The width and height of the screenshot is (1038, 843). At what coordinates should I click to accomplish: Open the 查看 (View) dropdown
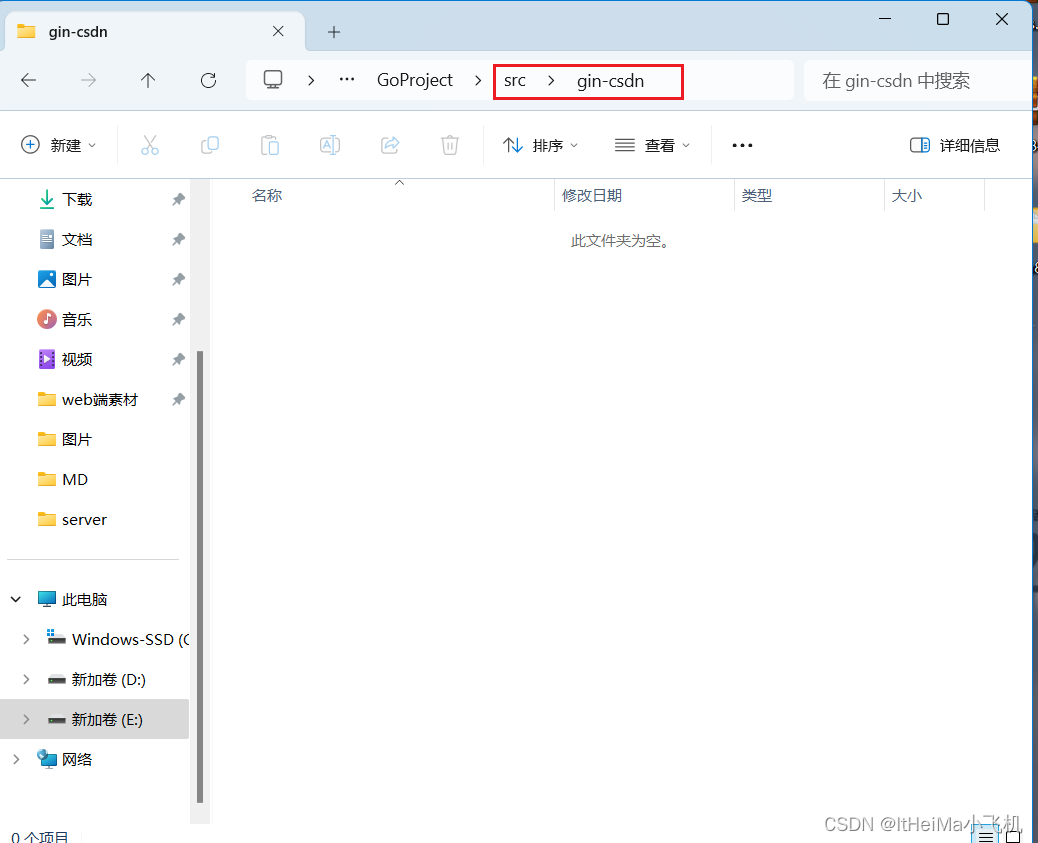click(652, 145)
